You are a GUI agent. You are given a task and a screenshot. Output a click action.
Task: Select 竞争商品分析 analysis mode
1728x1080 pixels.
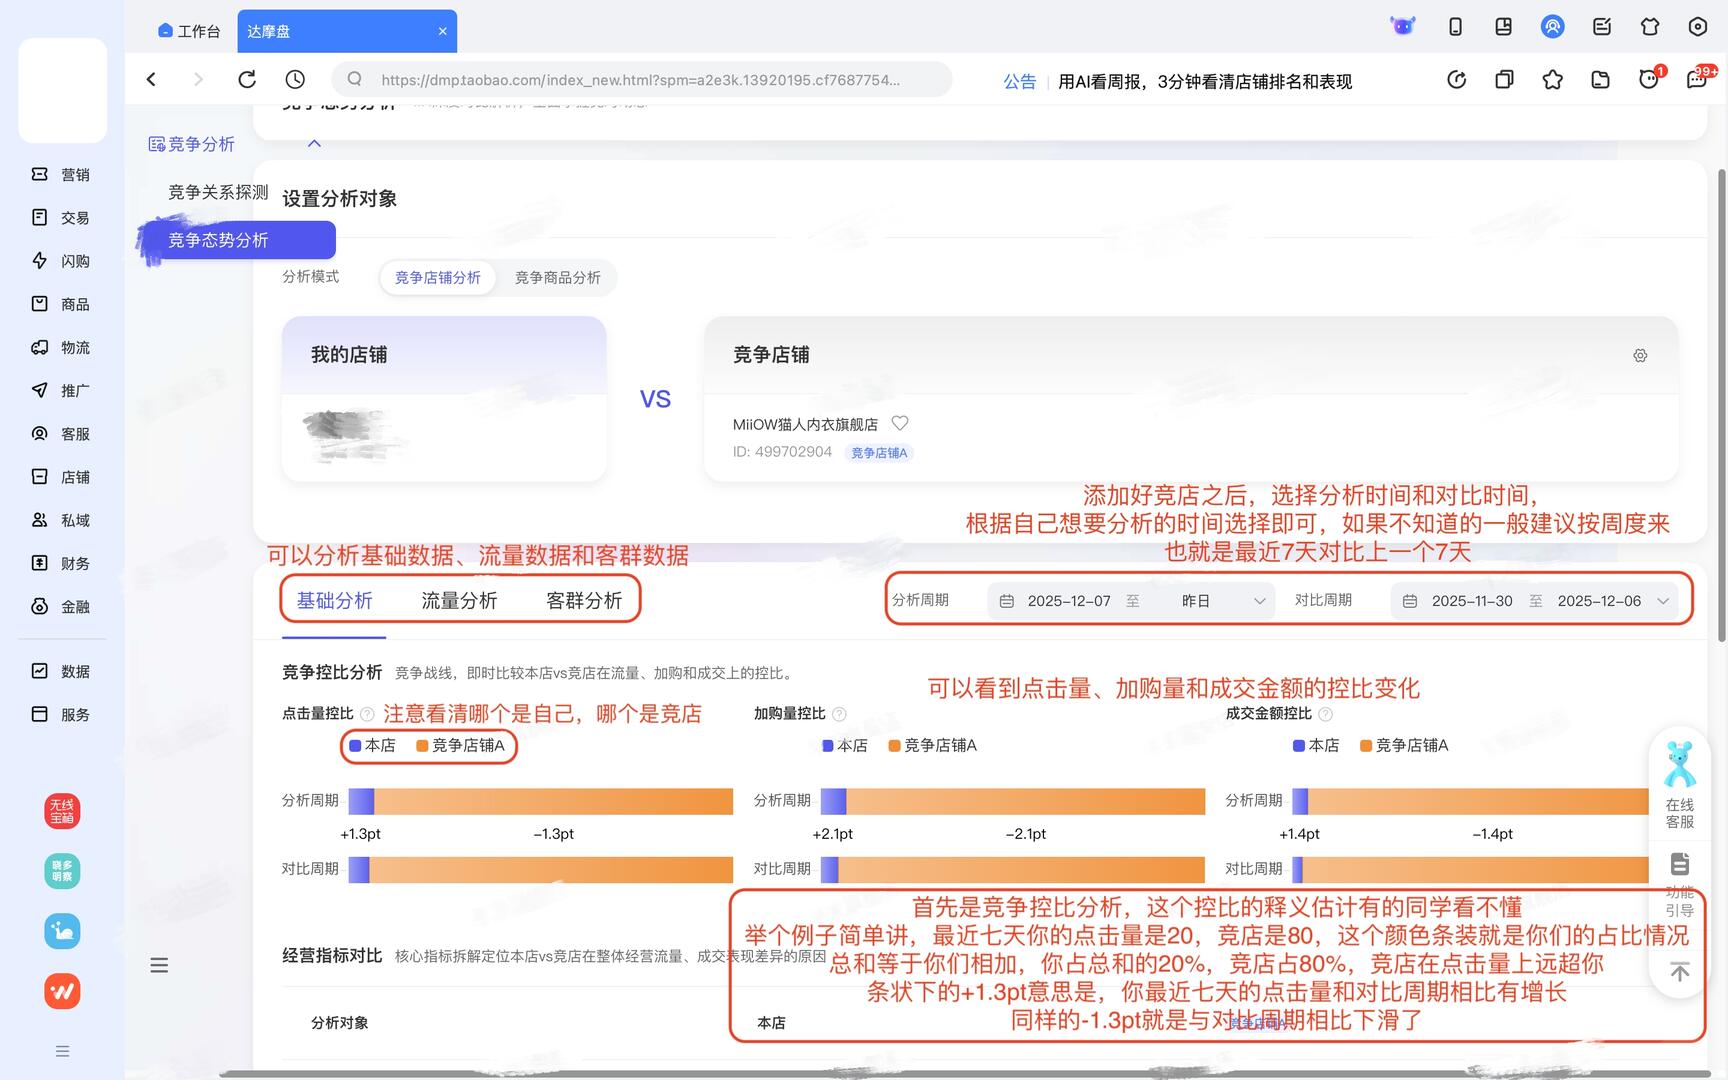(x=558, y=277)
